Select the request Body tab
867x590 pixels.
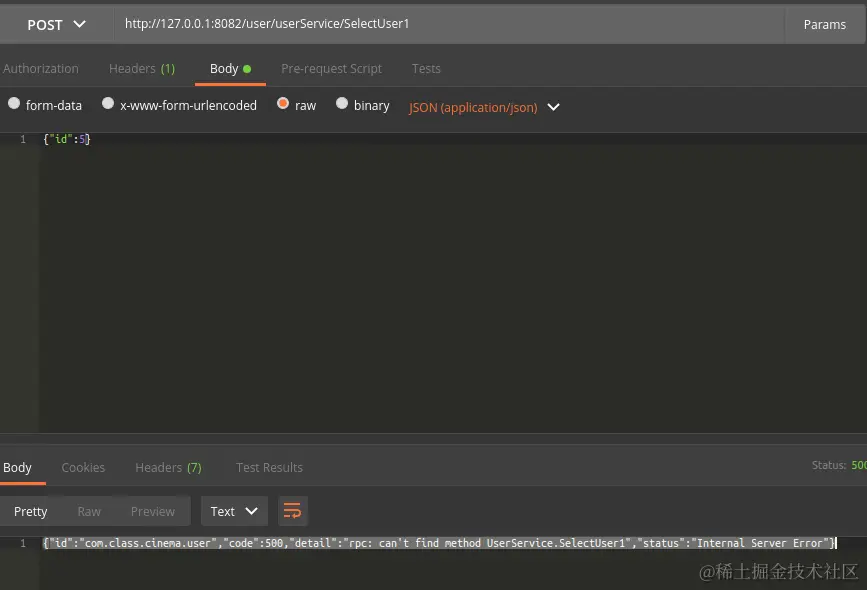pyautogui.click(x=224, y=68)
